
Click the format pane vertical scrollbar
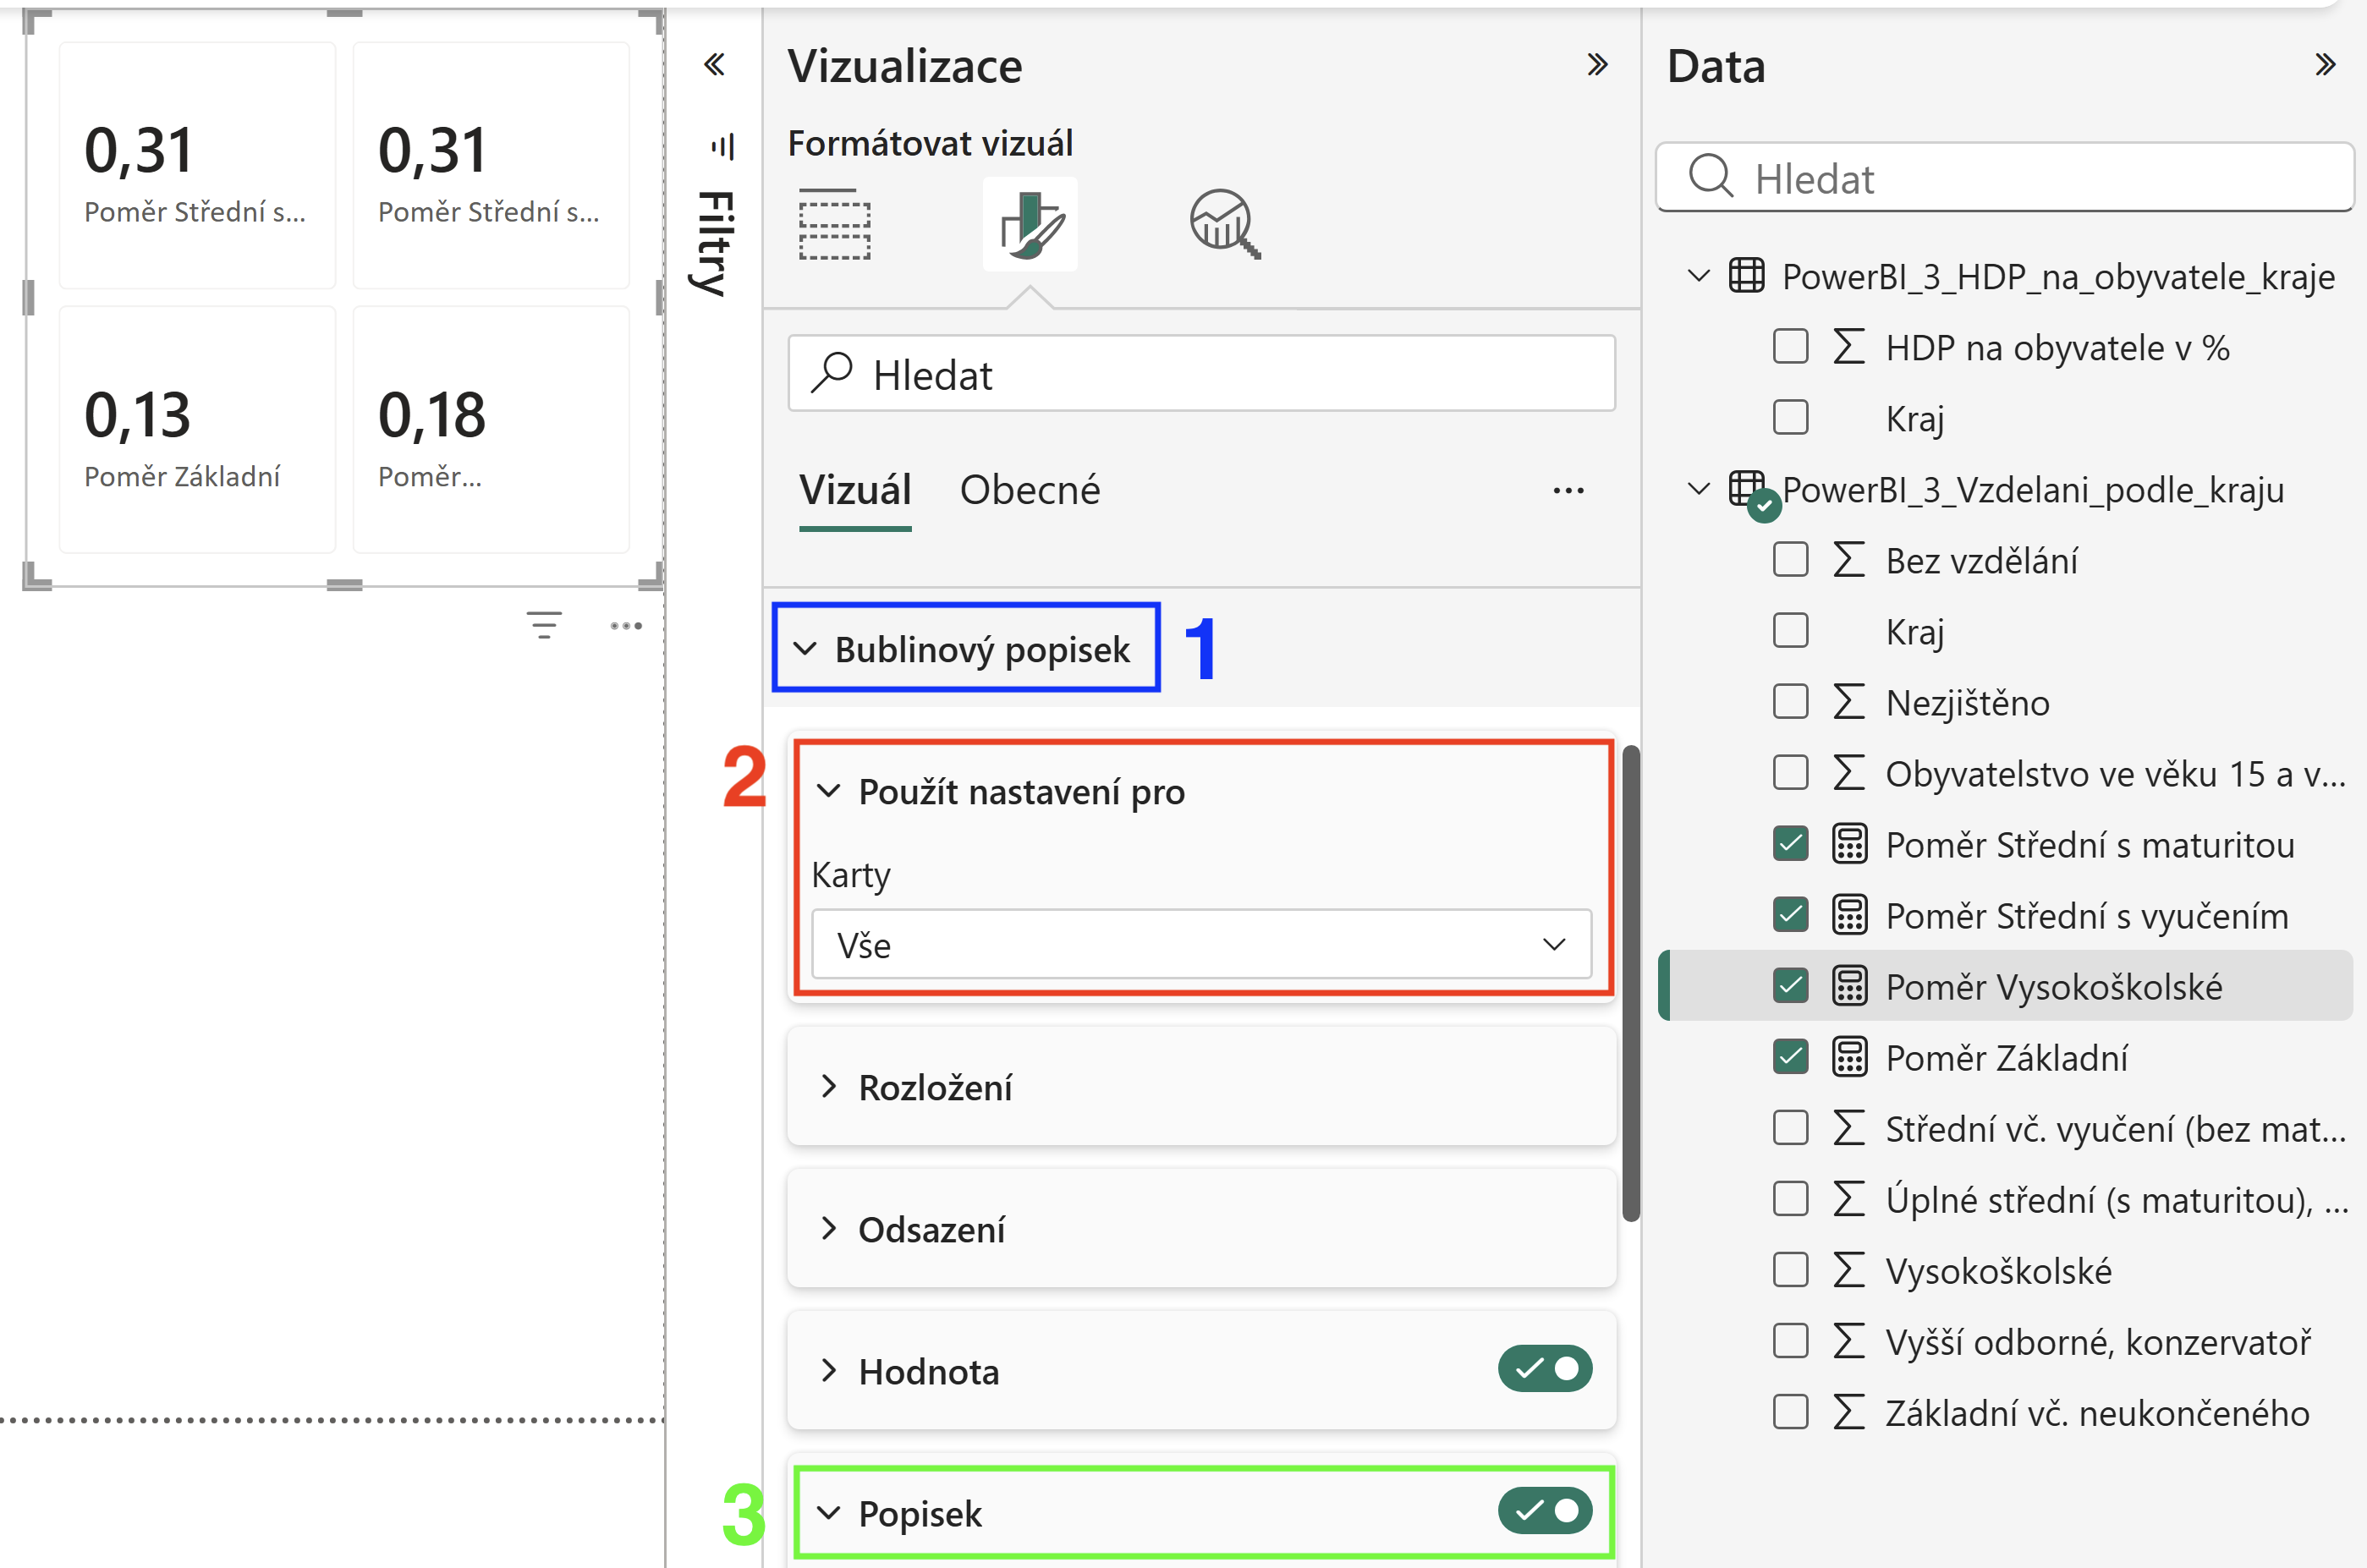tap(1631, 983)
